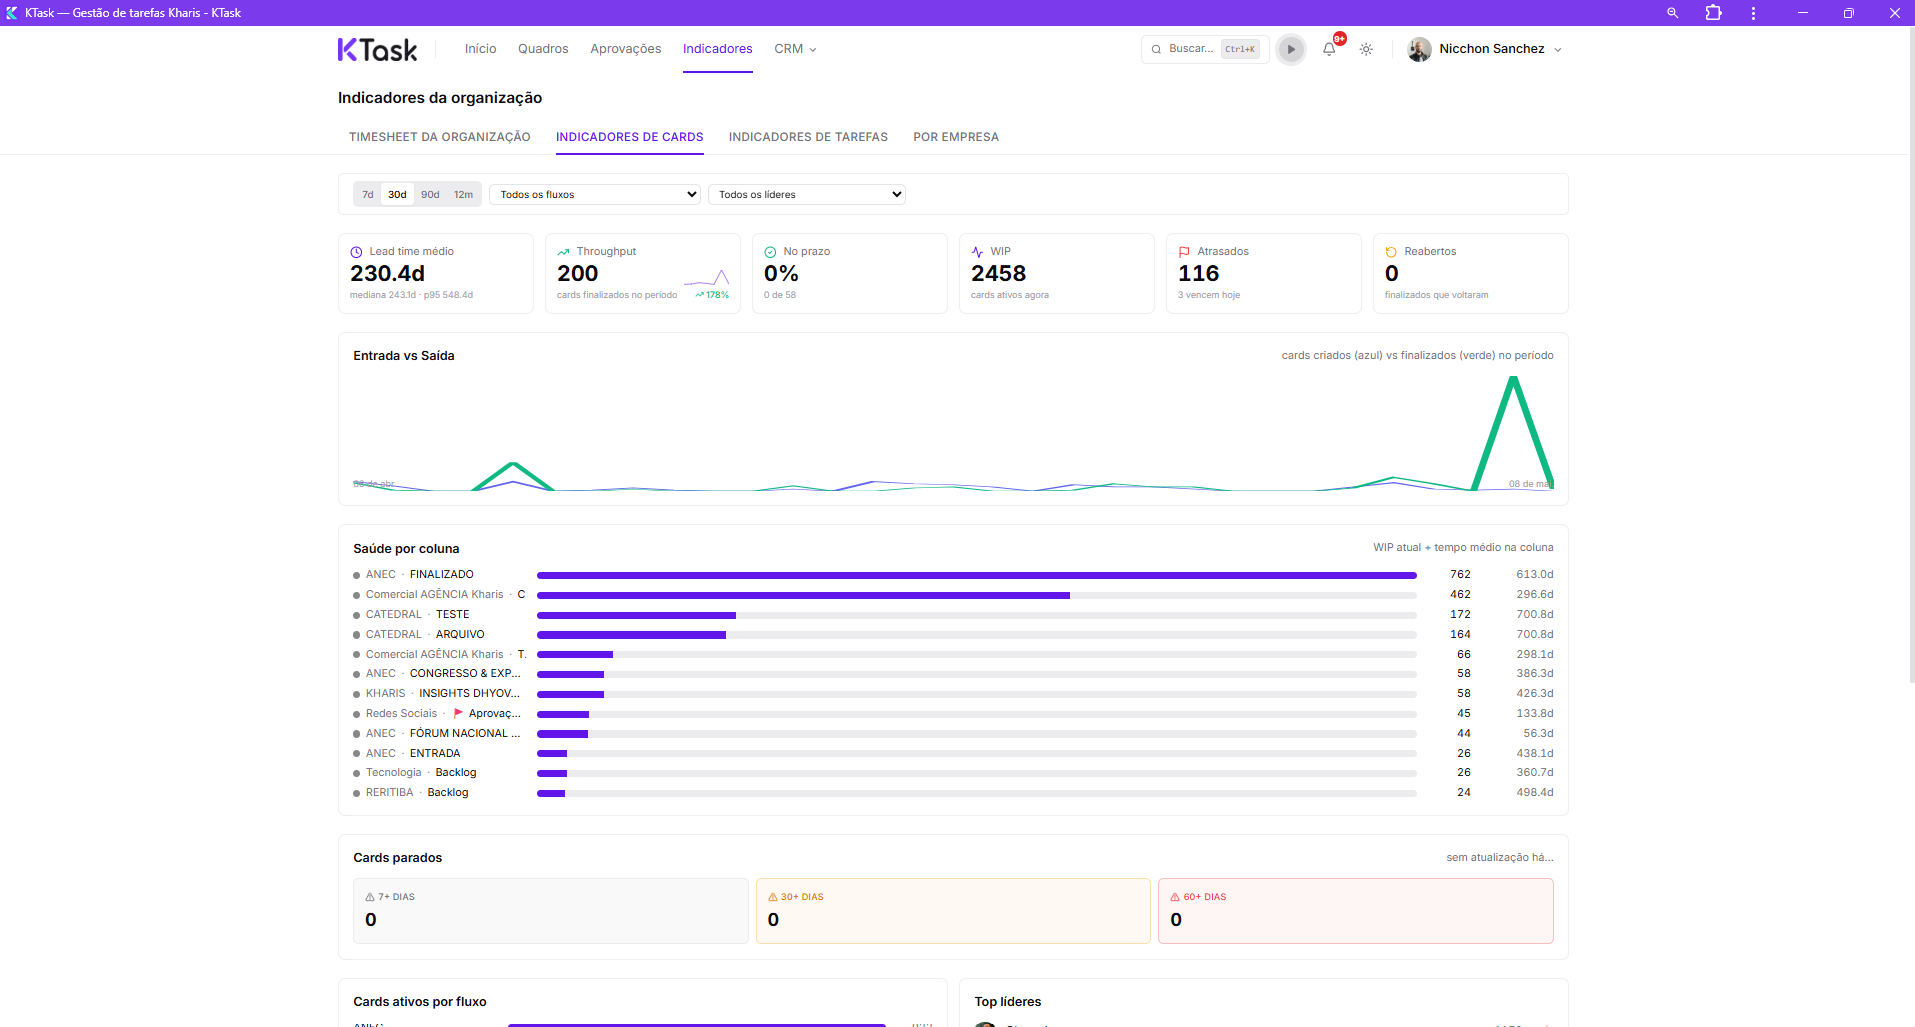
Task: Open the Todos os líderes dropdown
Action: [x=807, y=194]
